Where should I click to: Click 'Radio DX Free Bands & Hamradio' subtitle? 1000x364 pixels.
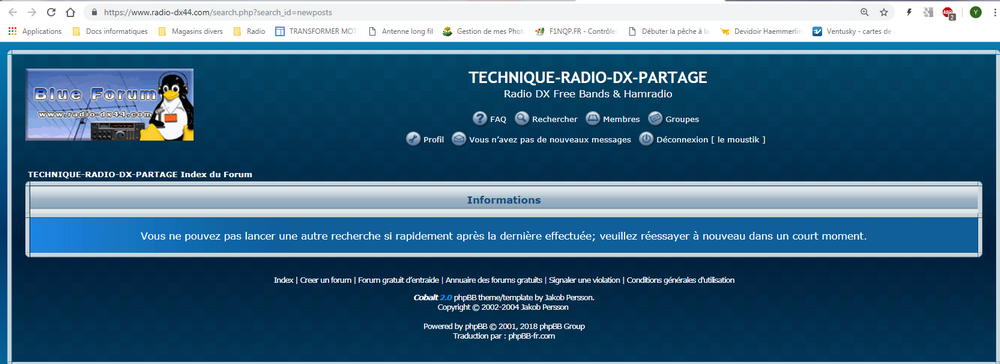coord(587,94)
